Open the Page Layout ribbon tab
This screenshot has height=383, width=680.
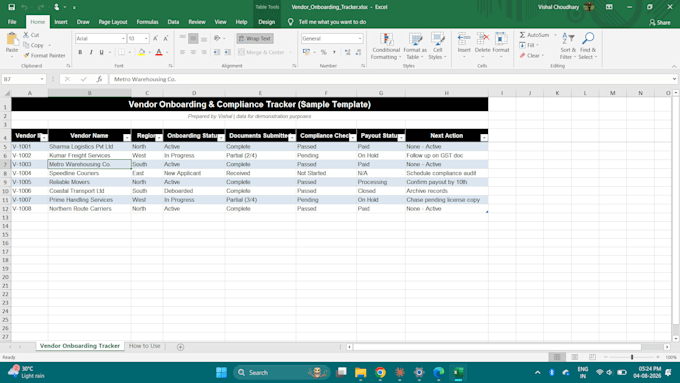click(x=113, y=22)
